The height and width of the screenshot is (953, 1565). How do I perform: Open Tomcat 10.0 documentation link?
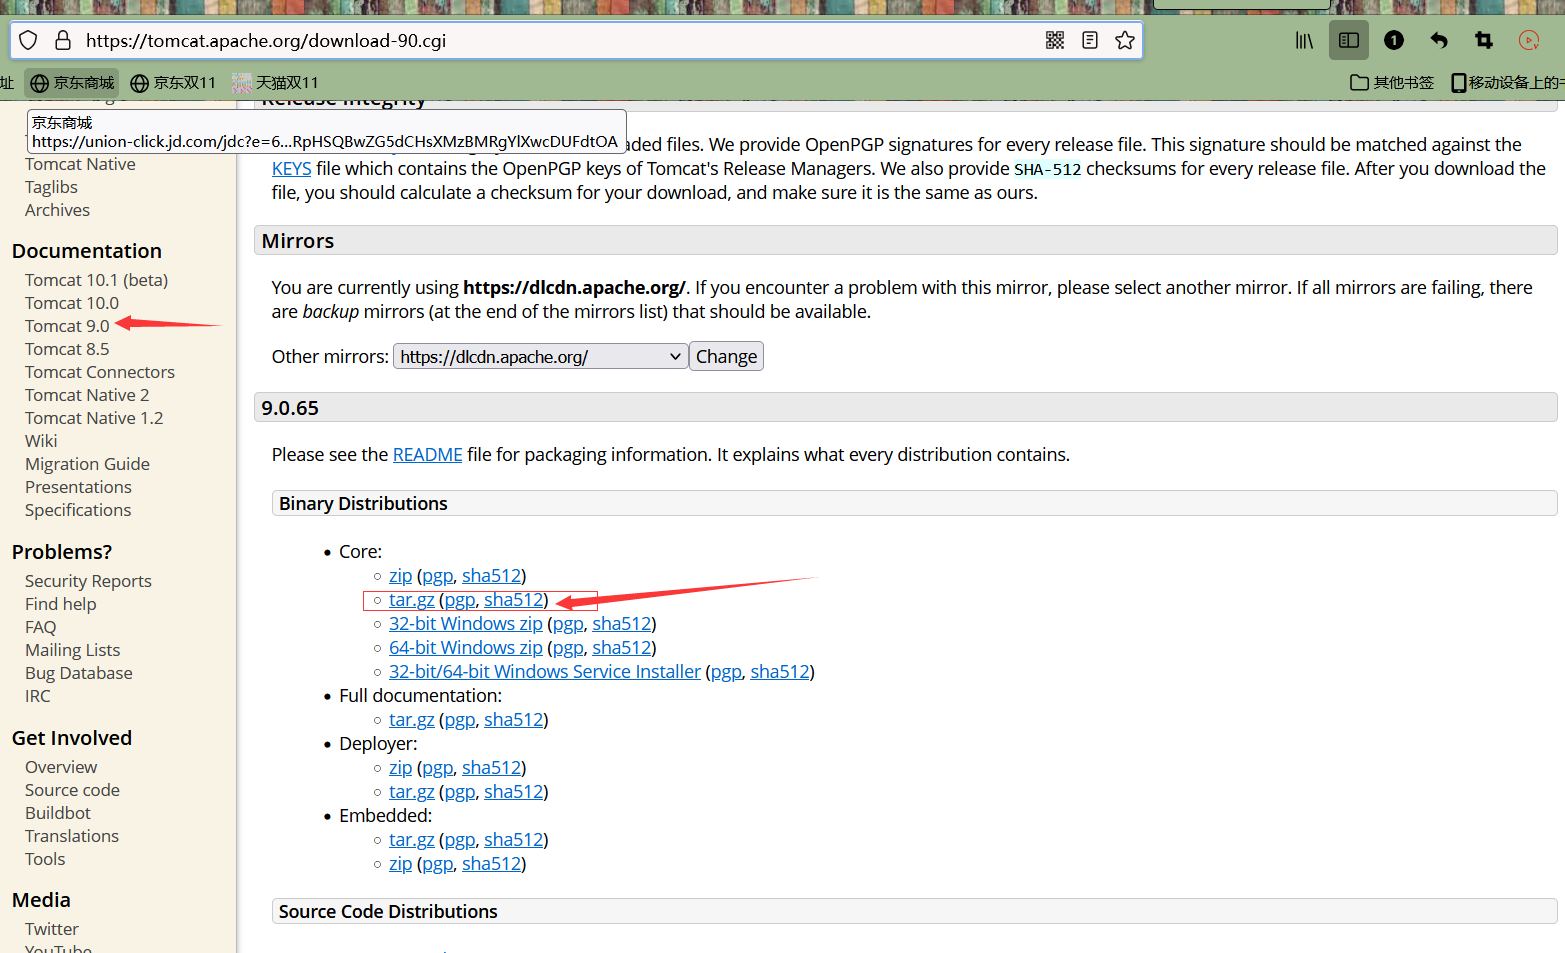pyautogui.click(x=72, y=304)
